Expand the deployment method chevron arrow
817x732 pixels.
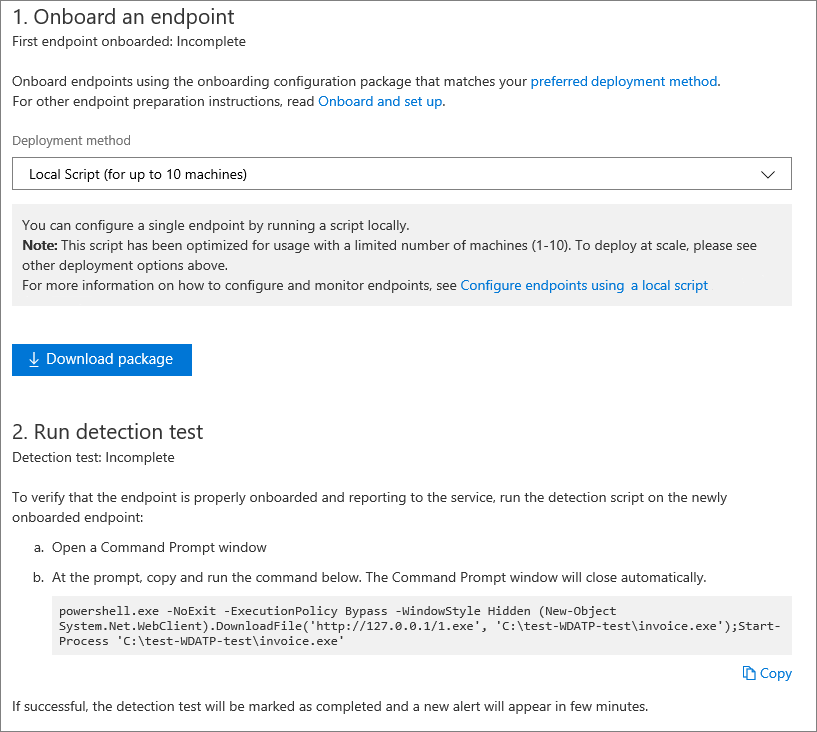[x=768, y=174]
